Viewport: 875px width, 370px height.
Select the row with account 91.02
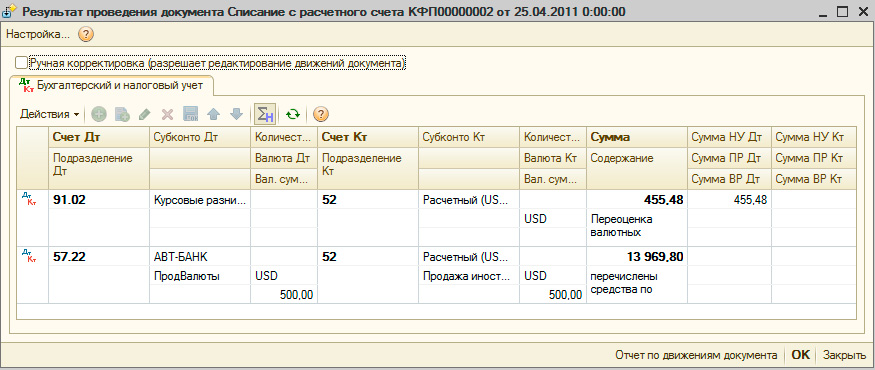(x=436, y=218)
